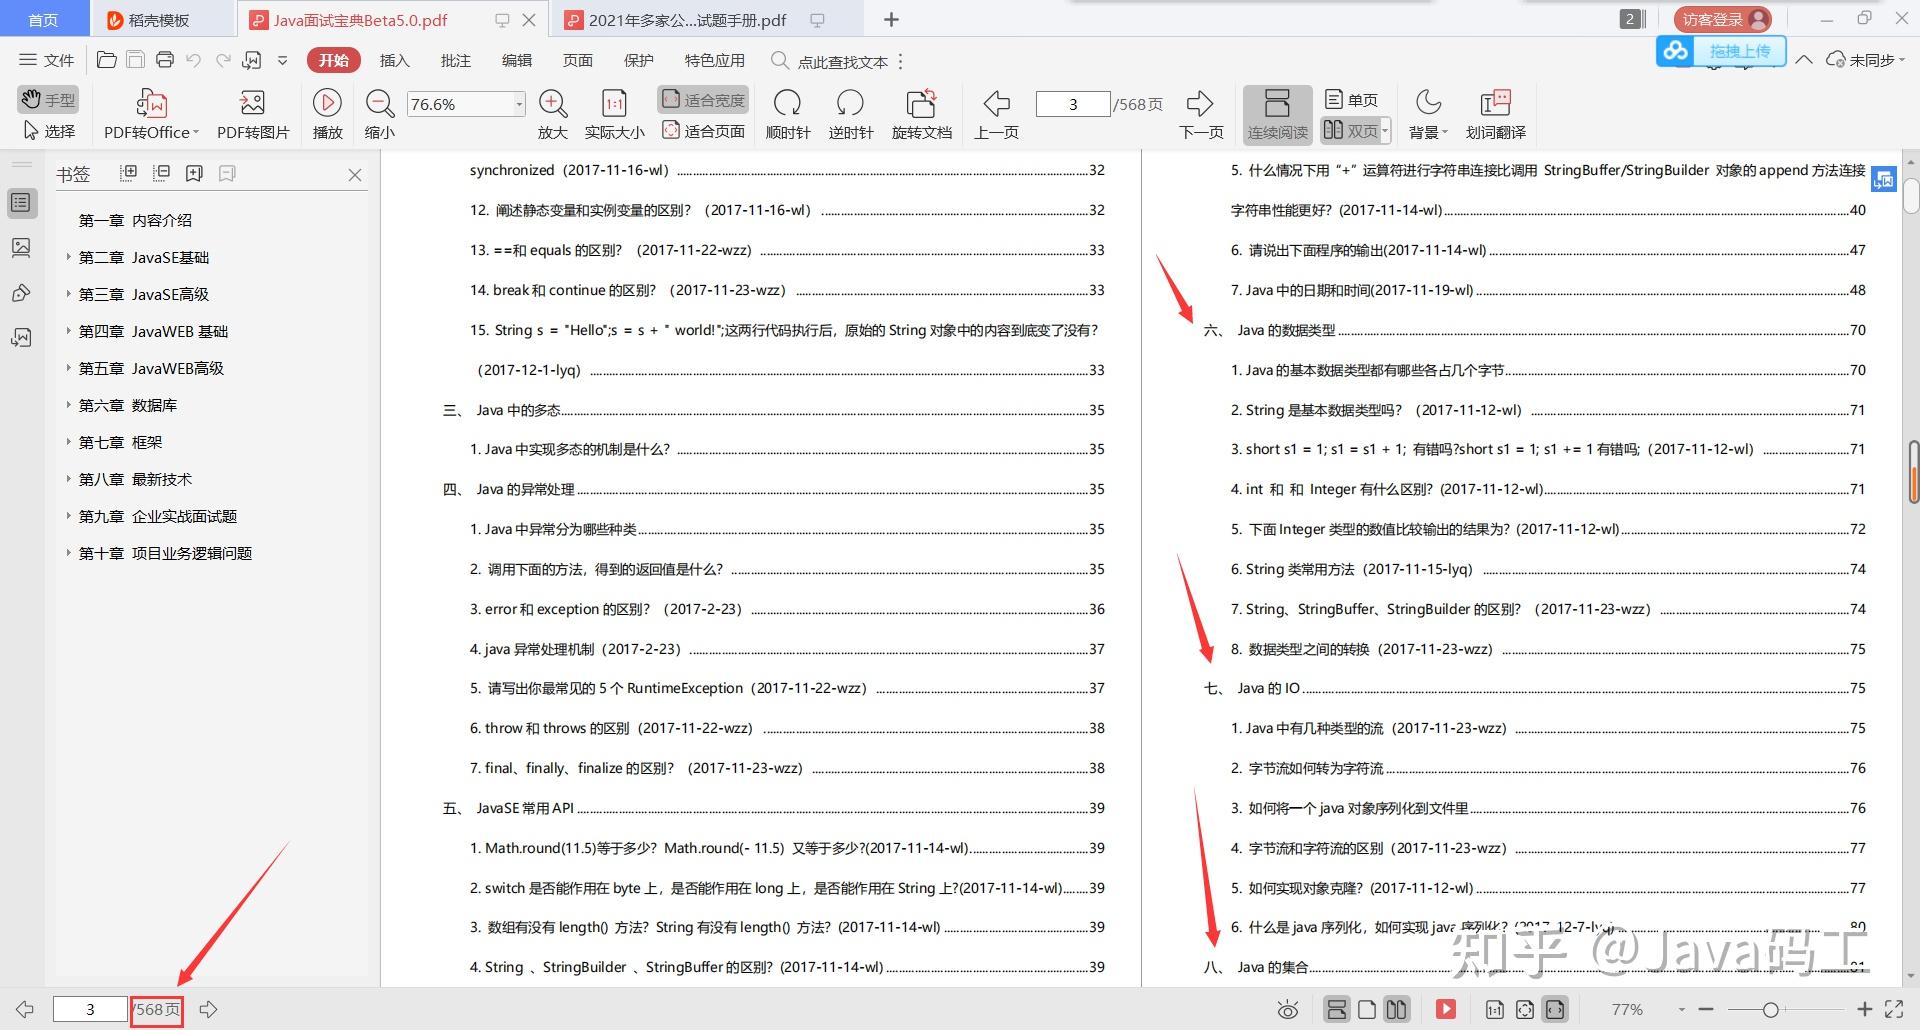Toggle 双页 two-page view mode
The width and height of the screenshot is (1920, 1030).
pos(1350,130)
